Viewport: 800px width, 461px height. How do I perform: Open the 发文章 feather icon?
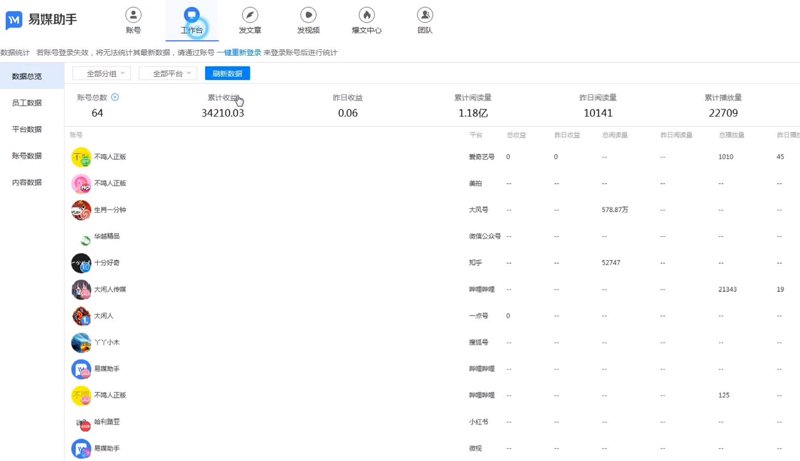[250, 15]
